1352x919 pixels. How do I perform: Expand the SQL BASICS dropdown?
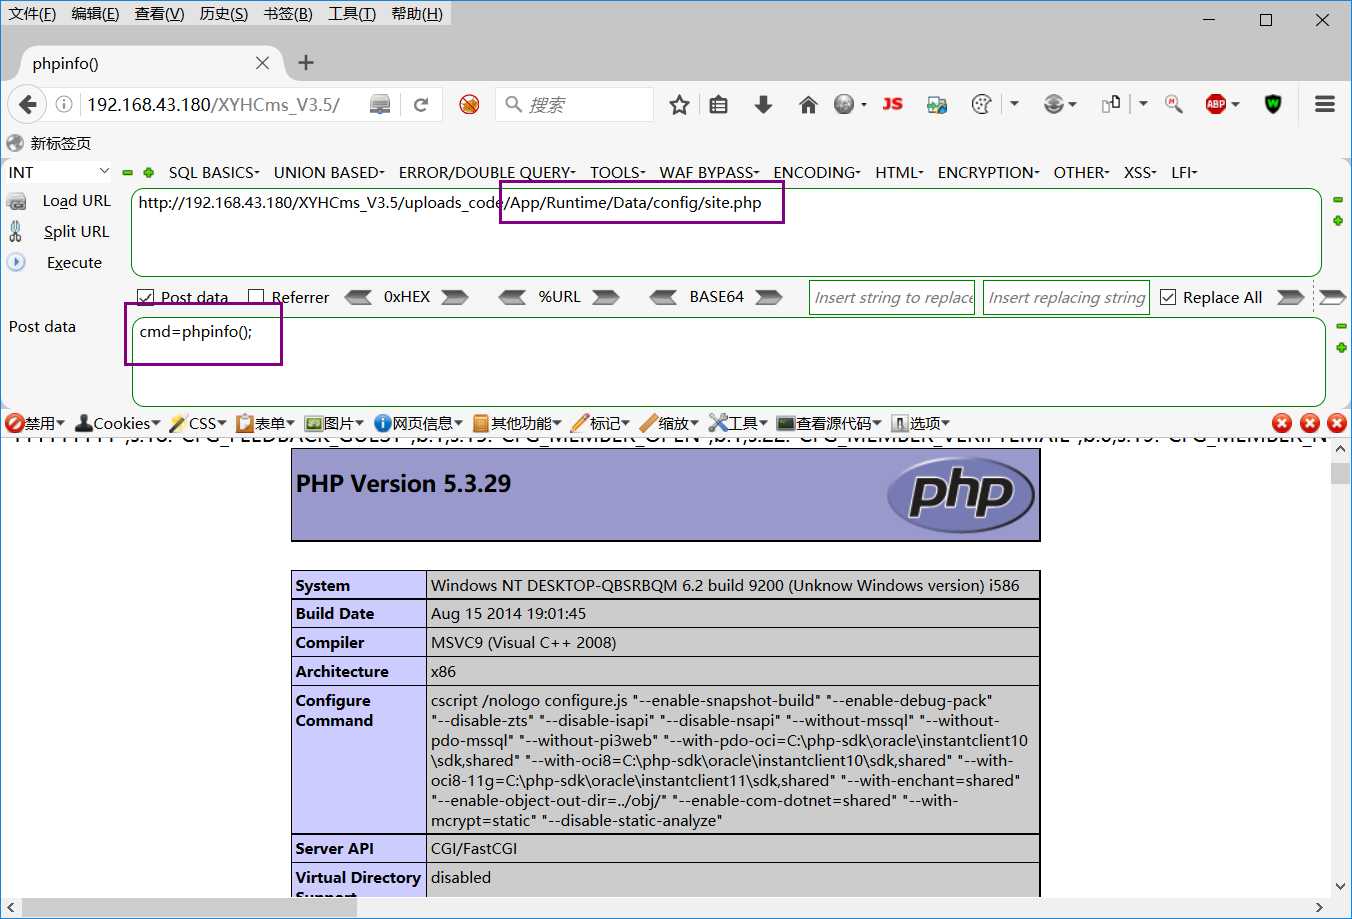click(x=213, y=172)
